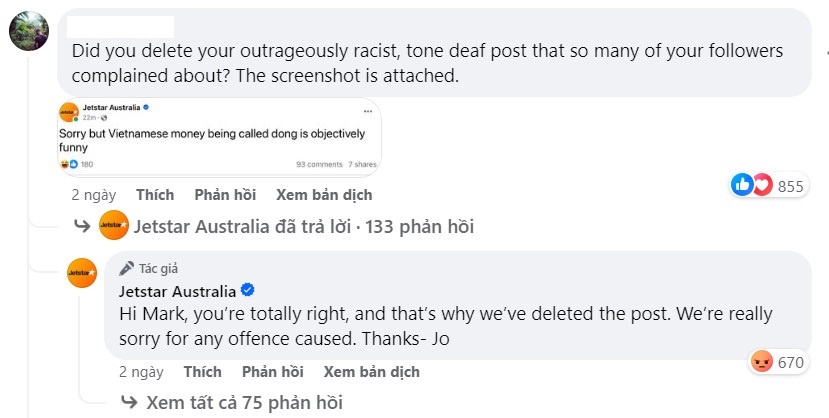Open the 855 reactions count list

[x=790, y=186]
